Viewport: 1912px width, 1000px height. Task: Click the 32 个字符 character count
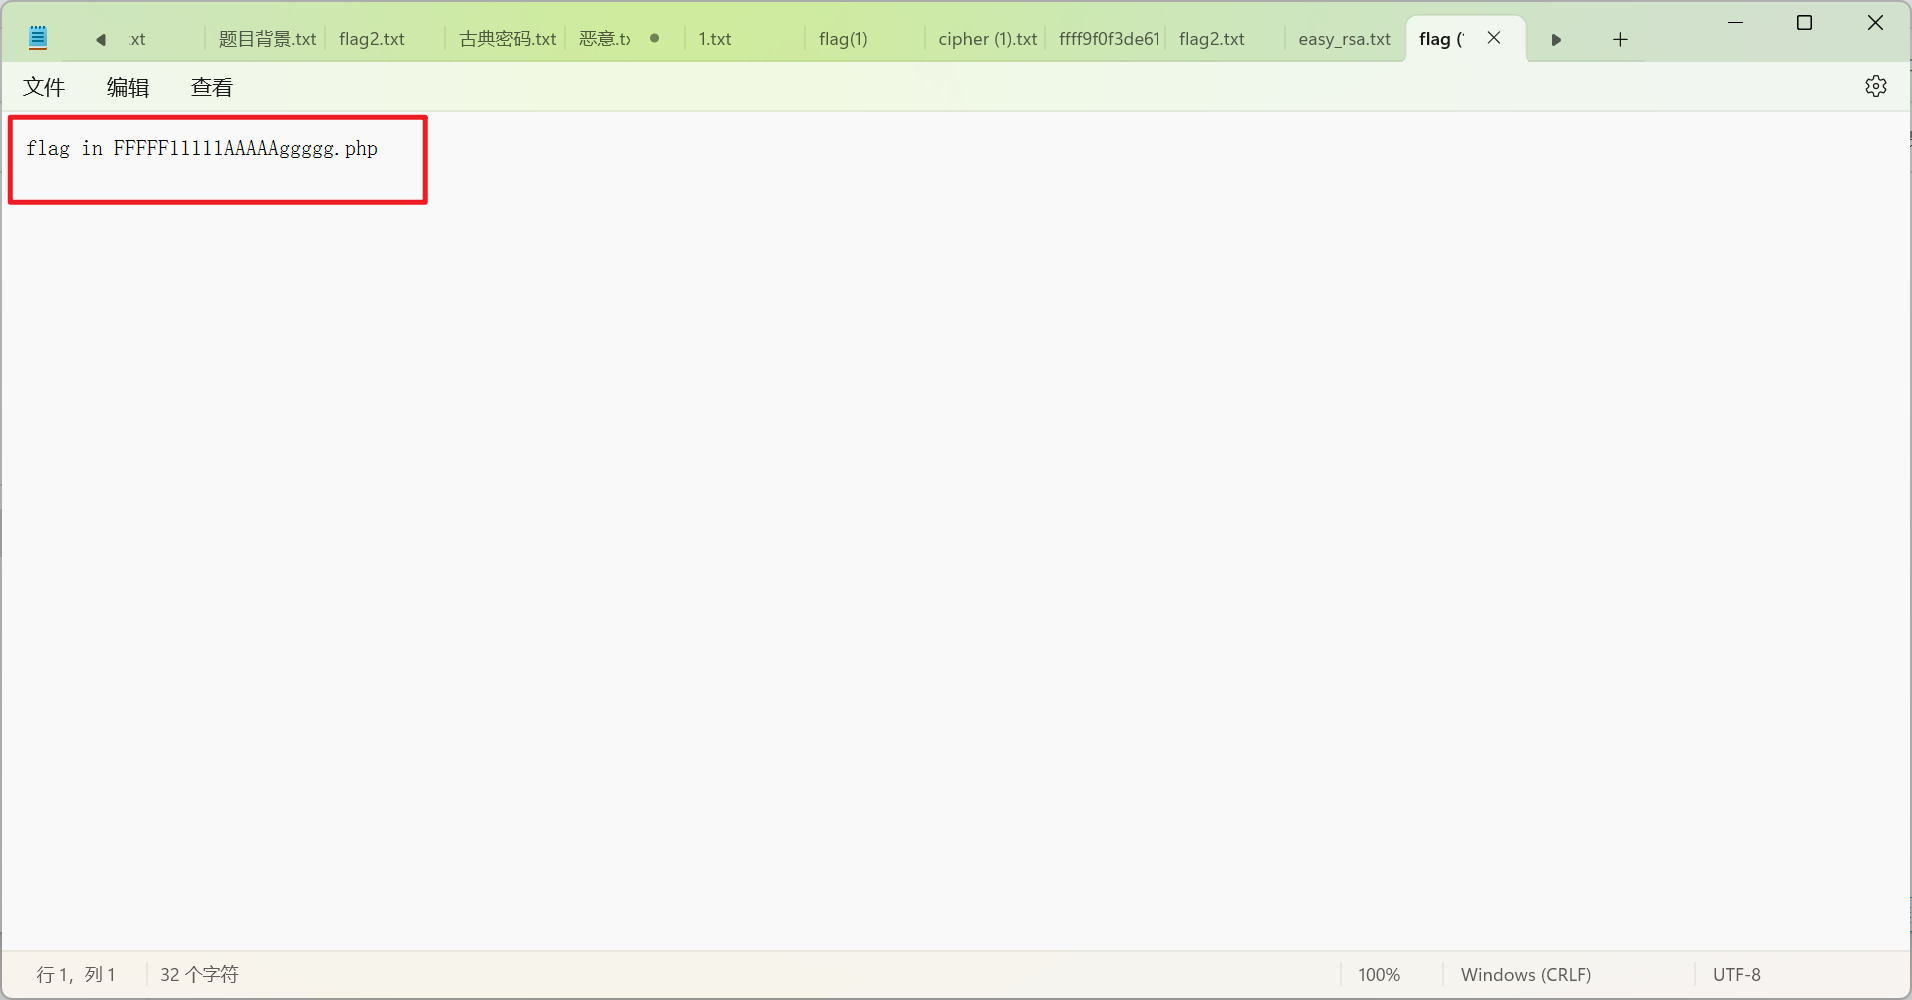click(x=199, y=975)
